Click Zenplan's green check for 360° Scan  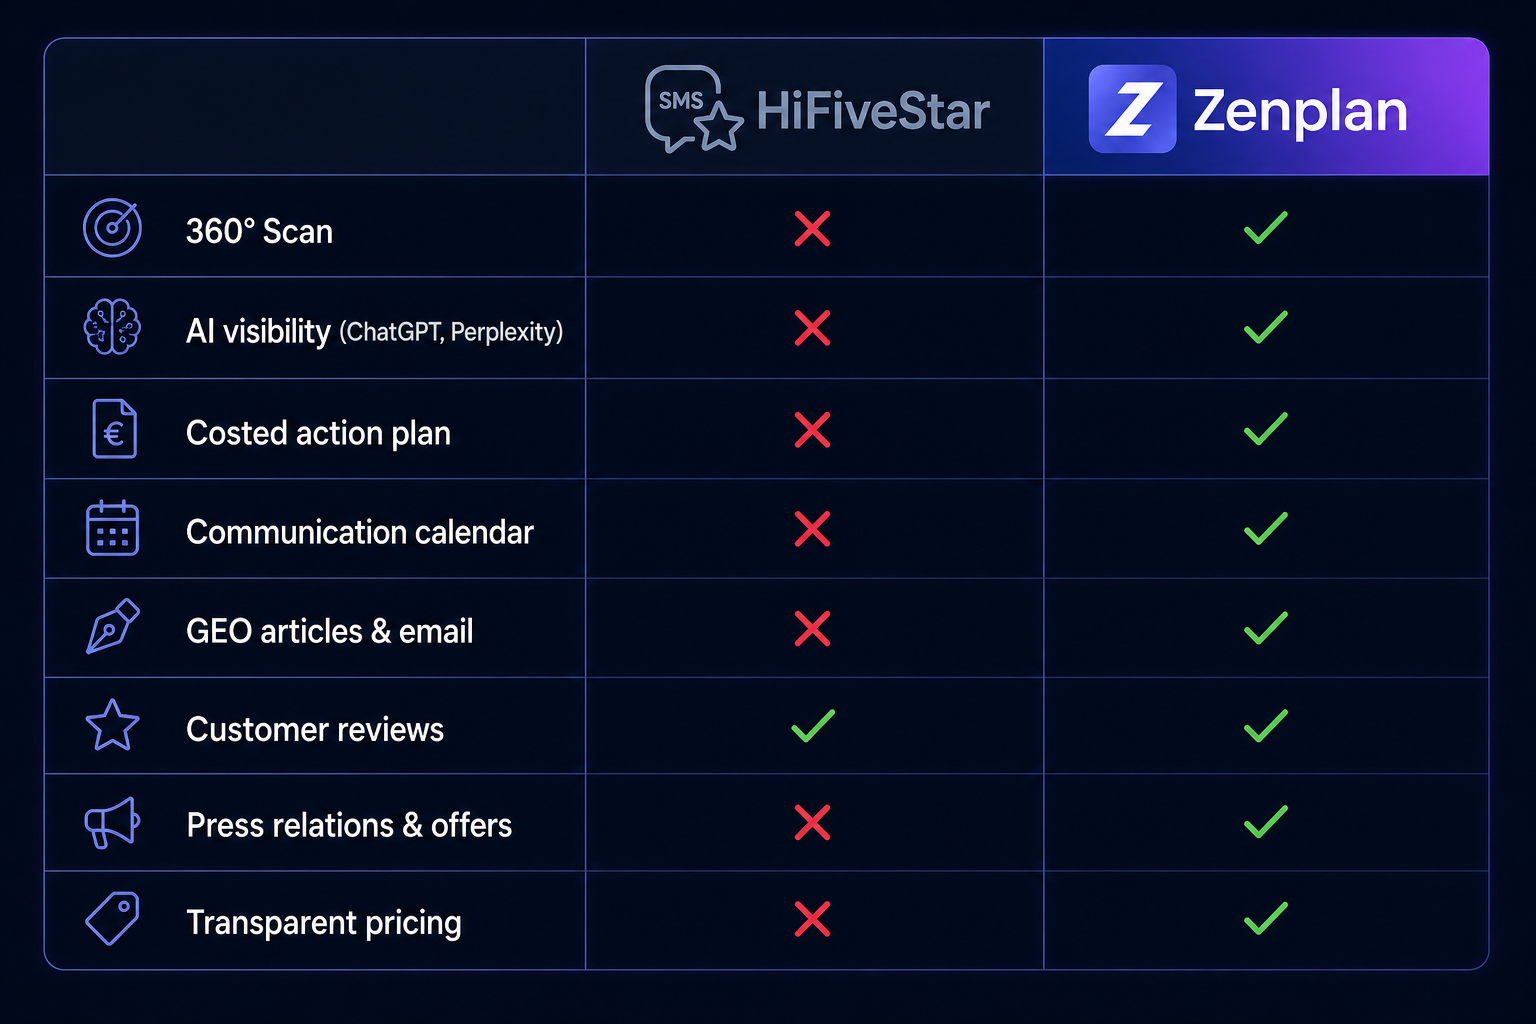pos(1266,228)
